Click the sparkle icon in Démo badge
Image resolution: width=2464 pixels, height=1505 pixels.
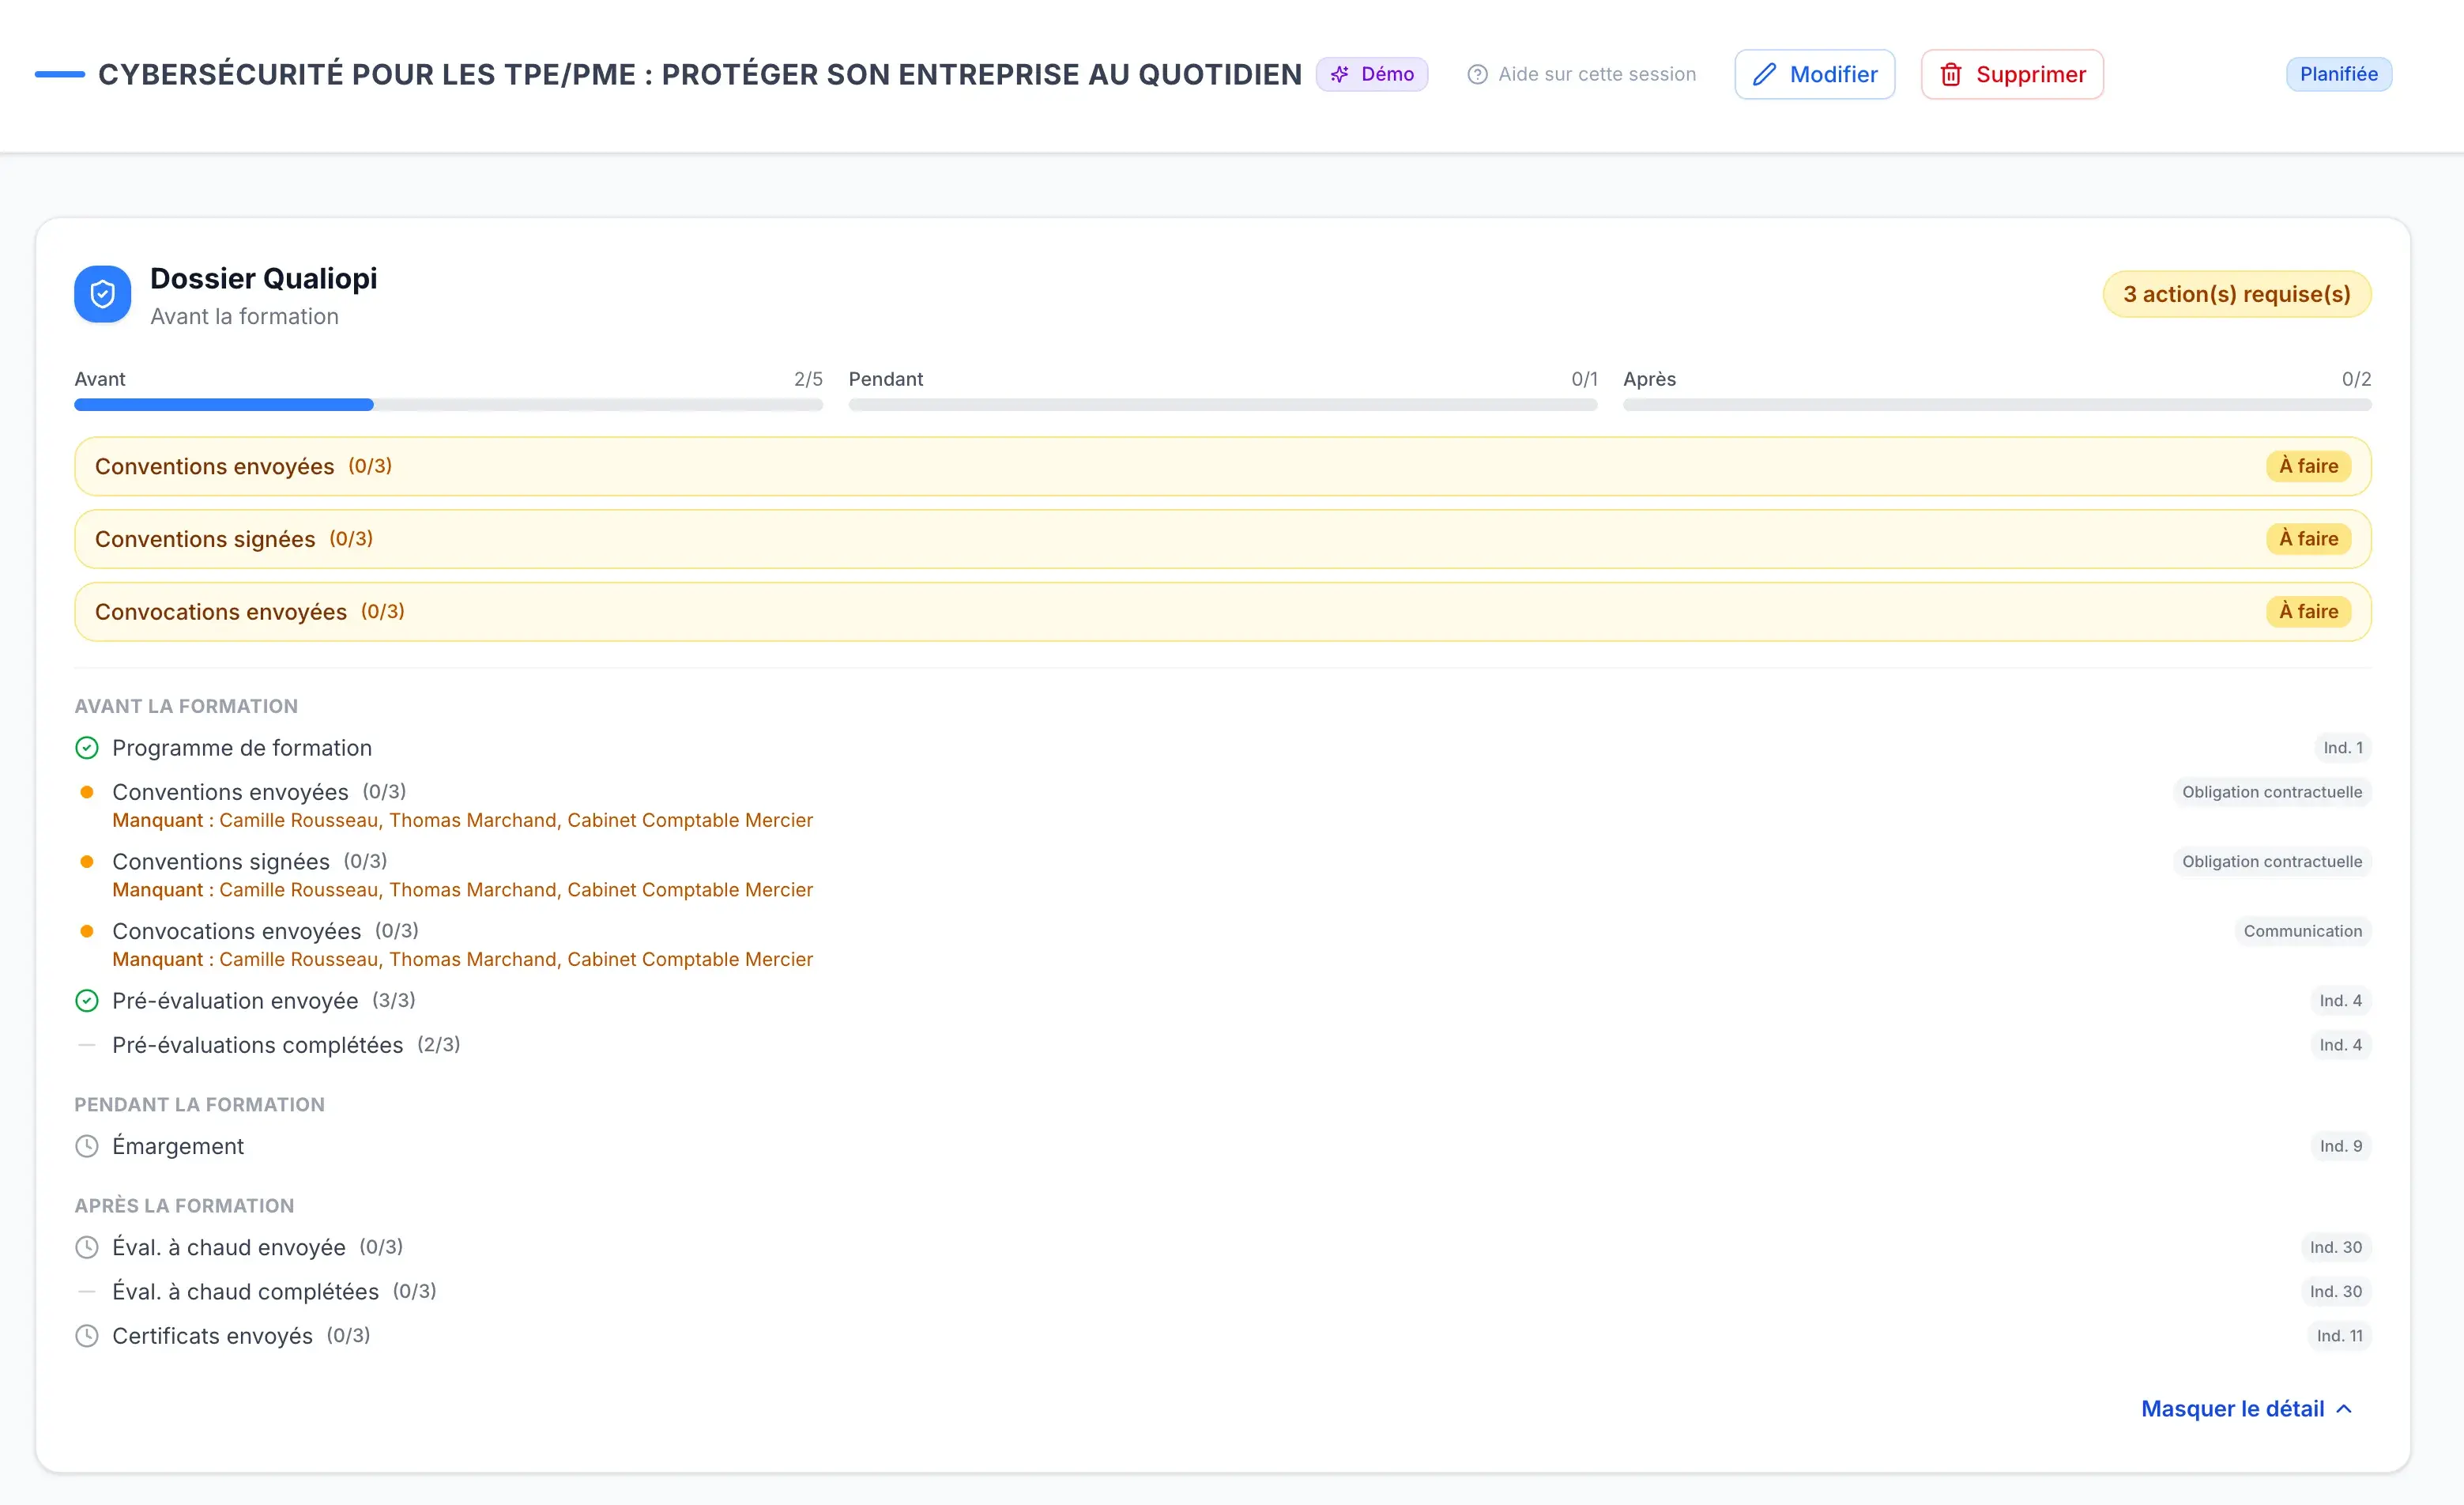pos(1340,74)
